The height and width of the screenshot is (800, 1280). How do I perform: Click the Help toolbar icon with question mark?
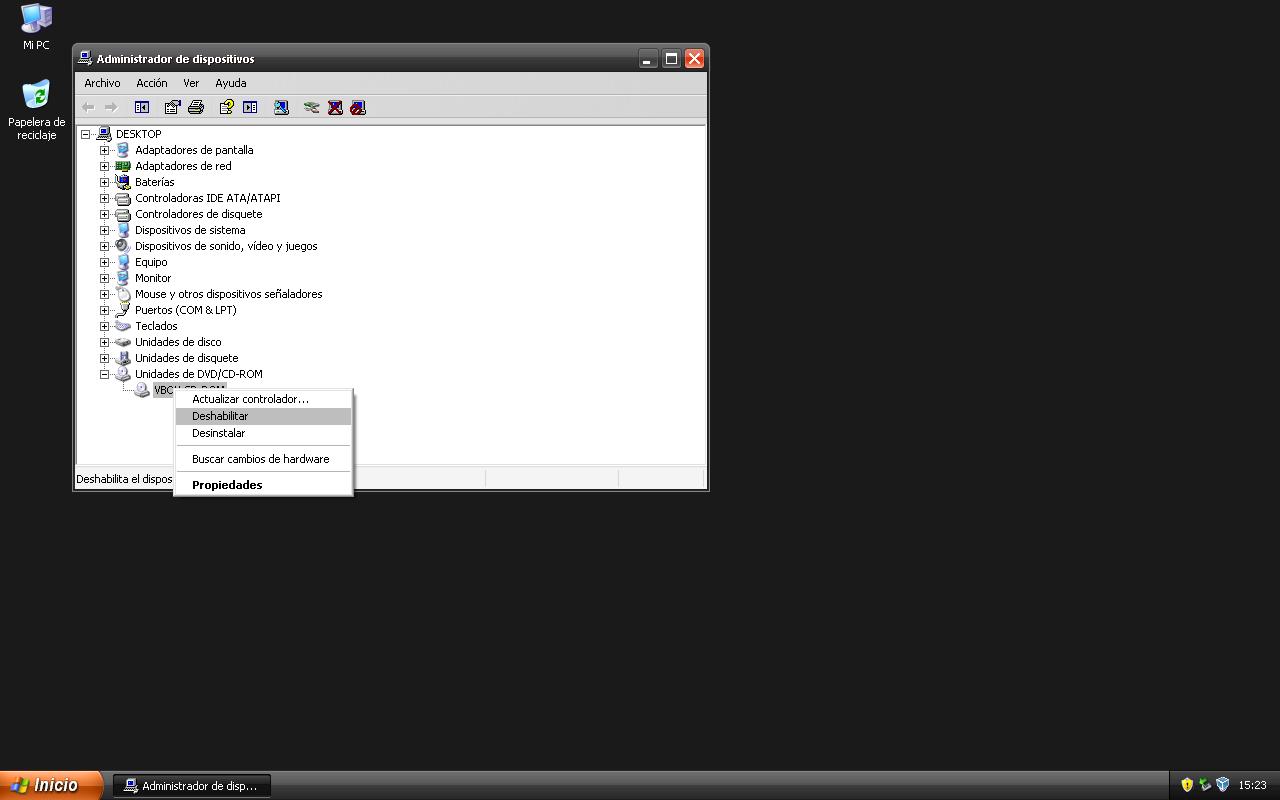[x=227, y=107]
